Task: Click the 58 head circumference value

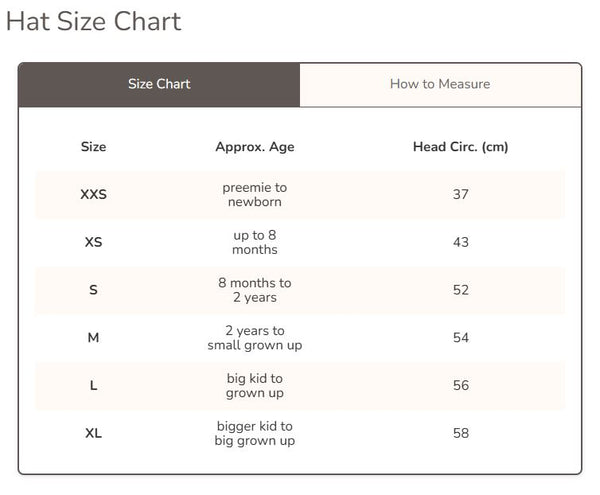Action: [460, 434]
